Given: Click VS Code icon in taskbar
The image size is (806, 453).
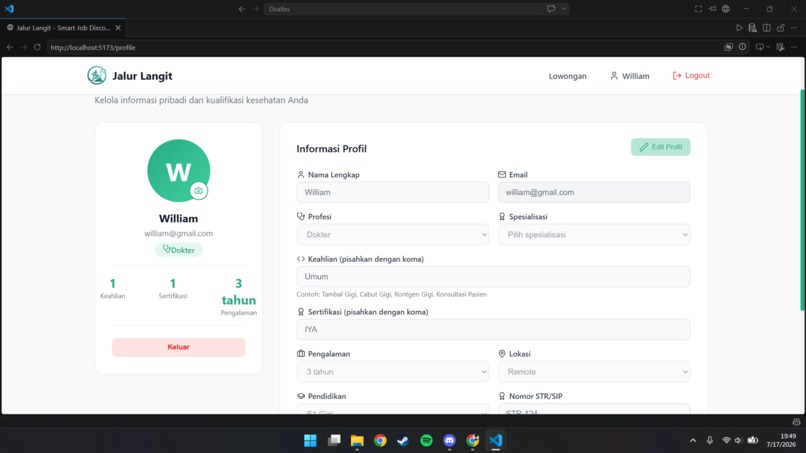Looking at the screenshot, I should [496, 441].
